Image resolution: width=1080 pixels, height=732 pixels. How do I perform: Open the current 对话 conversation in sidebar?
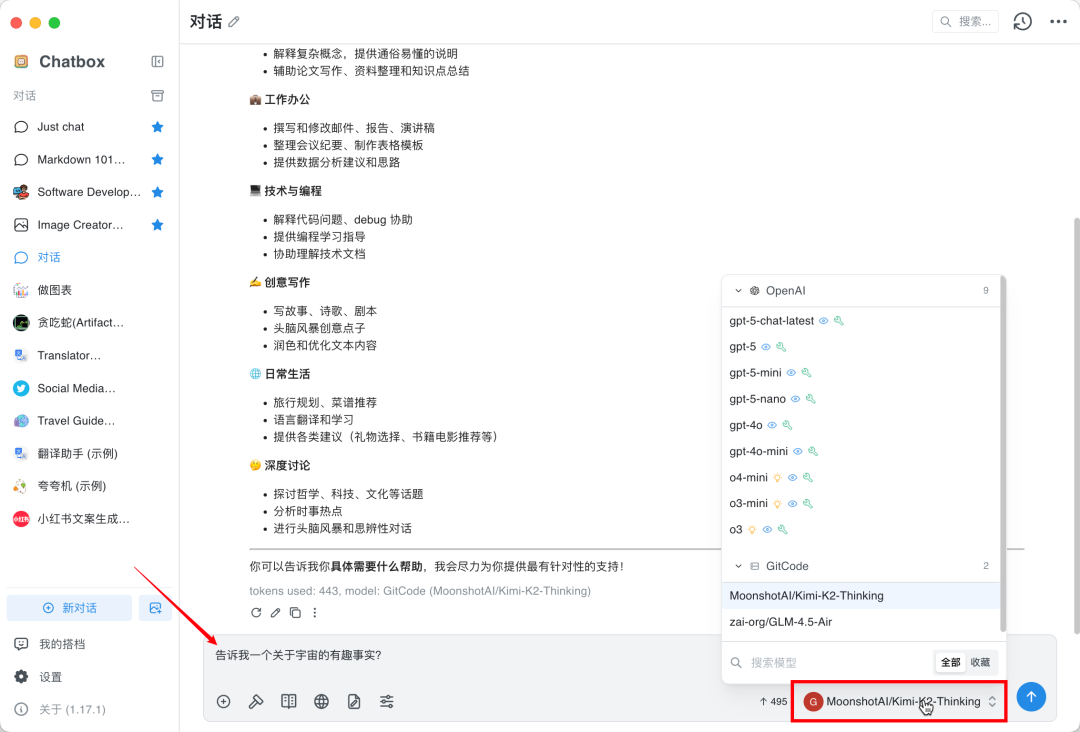click(x=89, y=257)
